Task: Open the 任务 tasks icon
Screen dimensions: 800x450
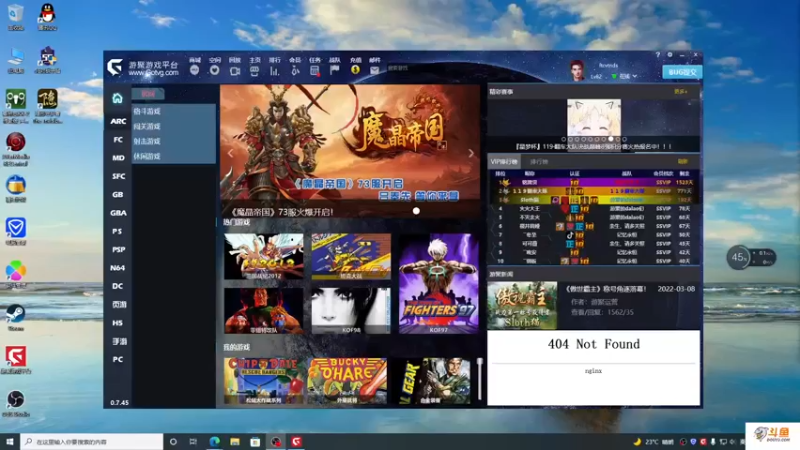Action: (x=315, y=70)
